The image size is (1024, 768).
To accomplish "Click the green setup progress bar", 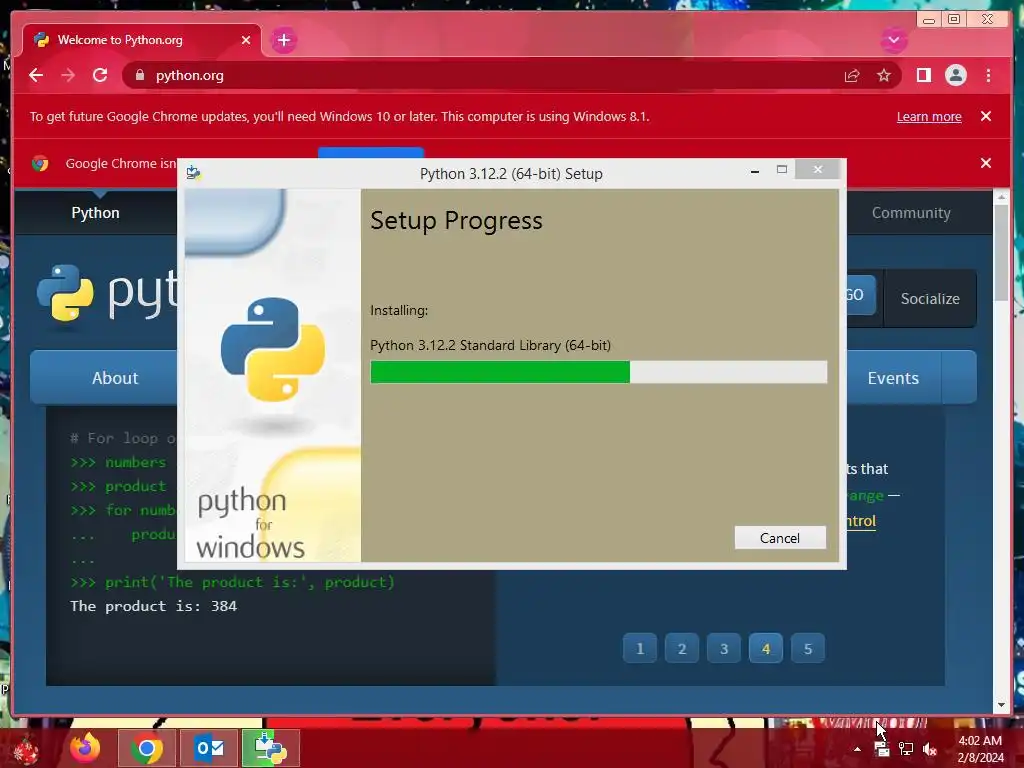I will click(x=500, y=372).
